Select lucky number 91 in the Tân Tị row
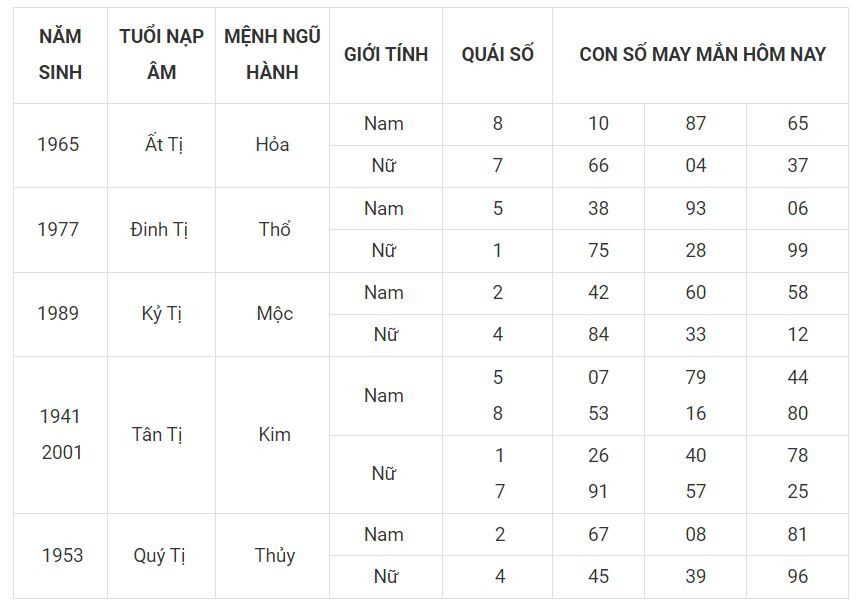 (x=598, y=491)
